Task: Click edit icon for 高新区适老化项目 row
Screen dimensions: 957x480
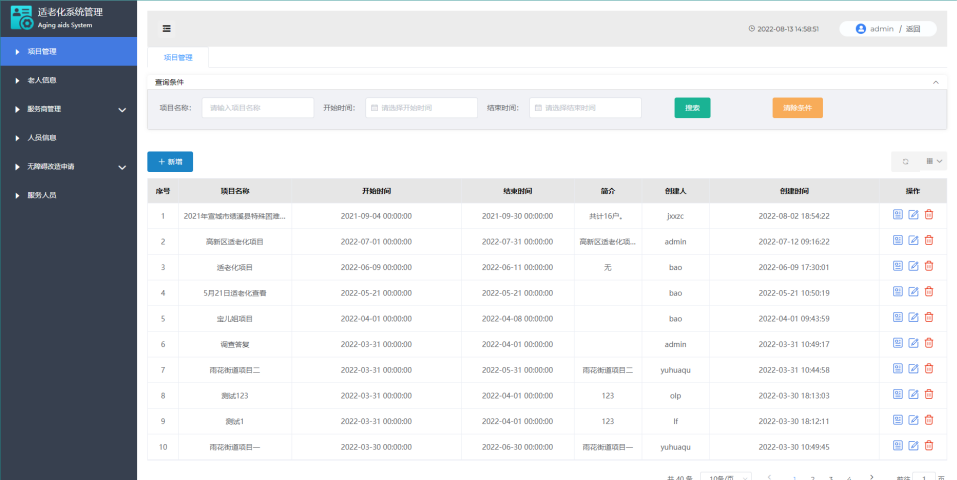Action: point(913,240)
